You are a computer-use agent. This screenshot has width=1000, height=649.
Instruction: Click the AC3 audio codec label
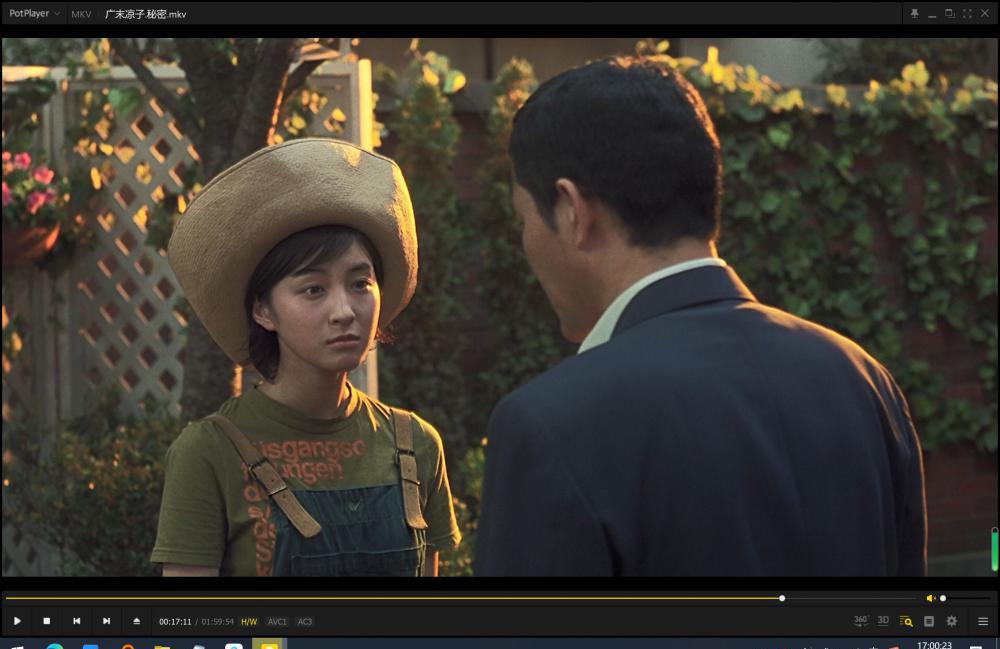coord(305,622)
